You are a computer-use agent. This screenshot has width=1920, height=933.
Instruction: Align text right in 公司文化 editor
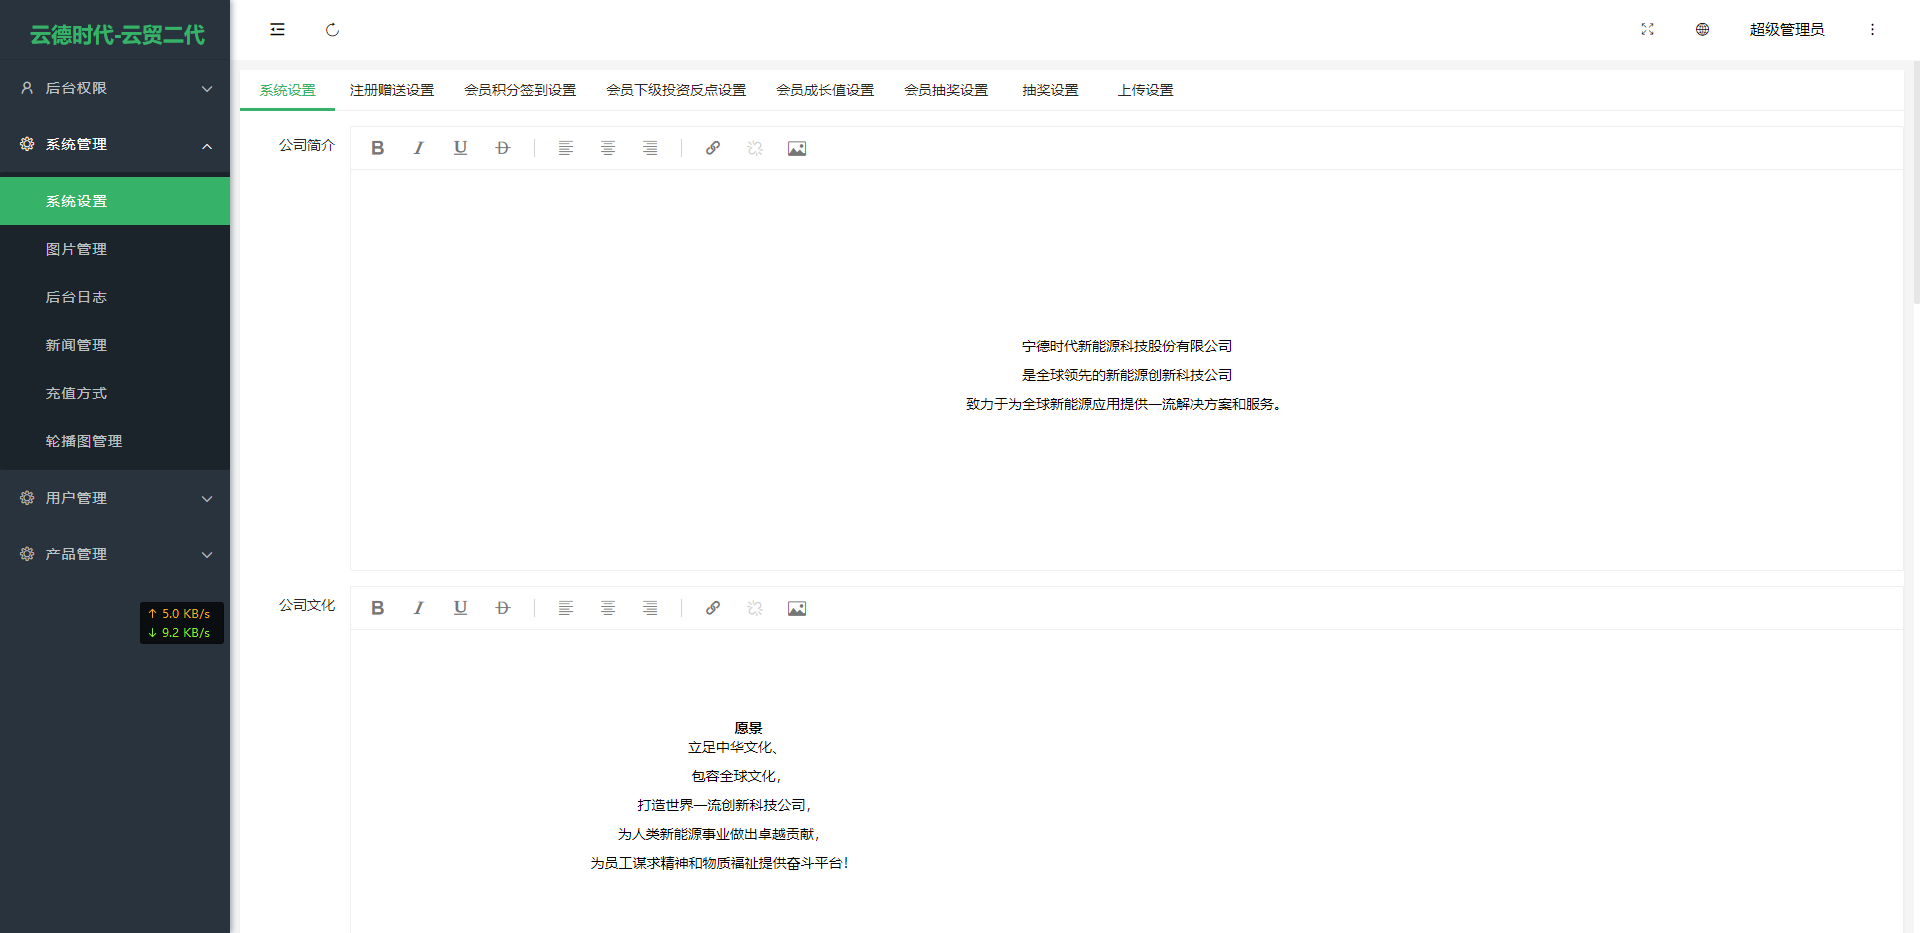coord(650,608)
